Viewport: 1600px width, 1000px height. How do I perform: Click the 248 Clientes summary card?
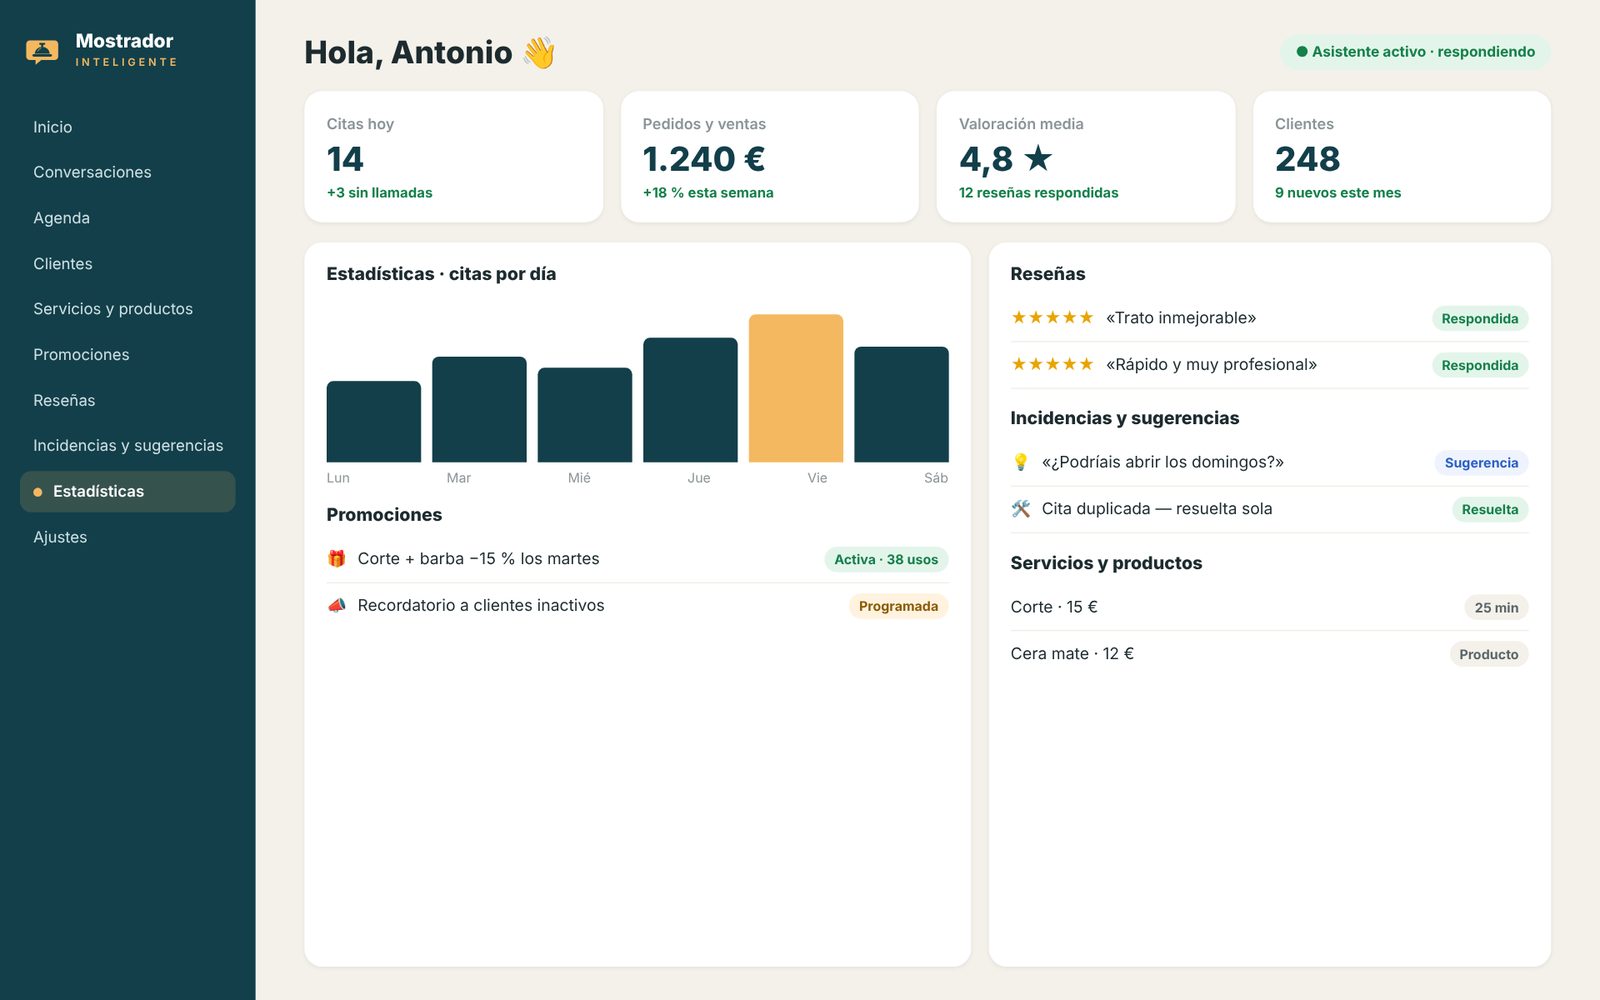(x=1402, y=157)
